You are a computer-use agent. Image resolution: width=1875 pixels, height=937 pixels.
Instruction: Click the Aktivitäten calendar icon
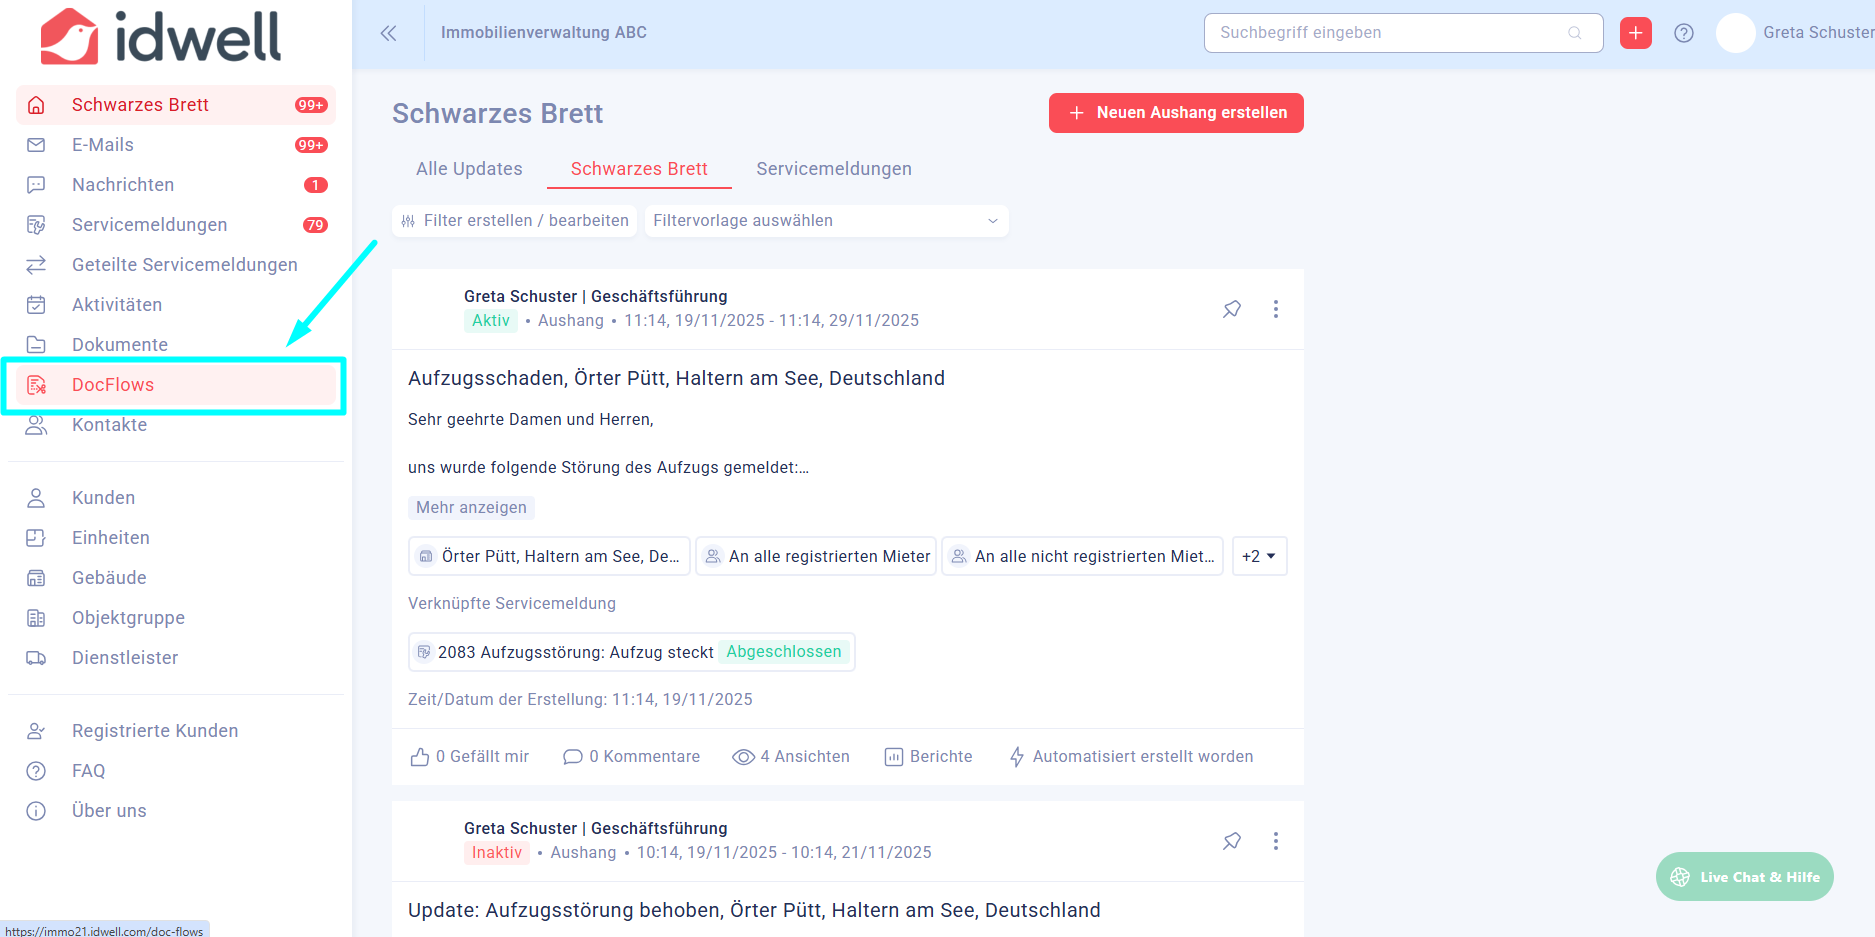36,305
